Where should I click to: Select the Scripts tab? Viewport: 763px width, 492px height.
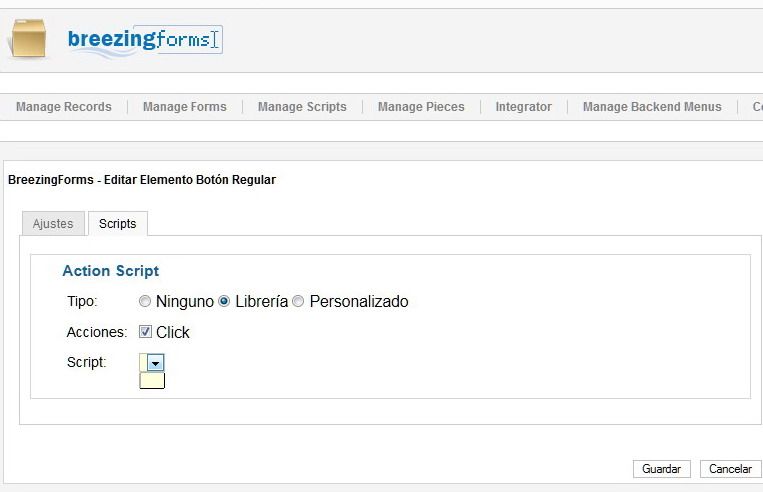[117, 223]
